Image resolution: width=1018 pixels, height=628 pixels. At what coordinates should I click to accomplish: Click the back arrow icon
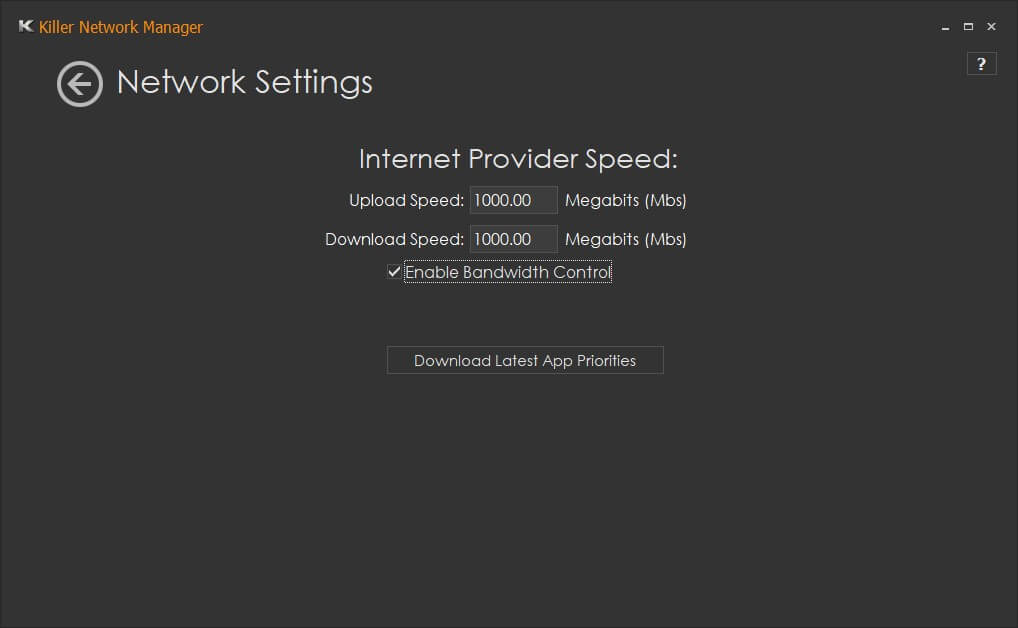[x=79, y=84]
